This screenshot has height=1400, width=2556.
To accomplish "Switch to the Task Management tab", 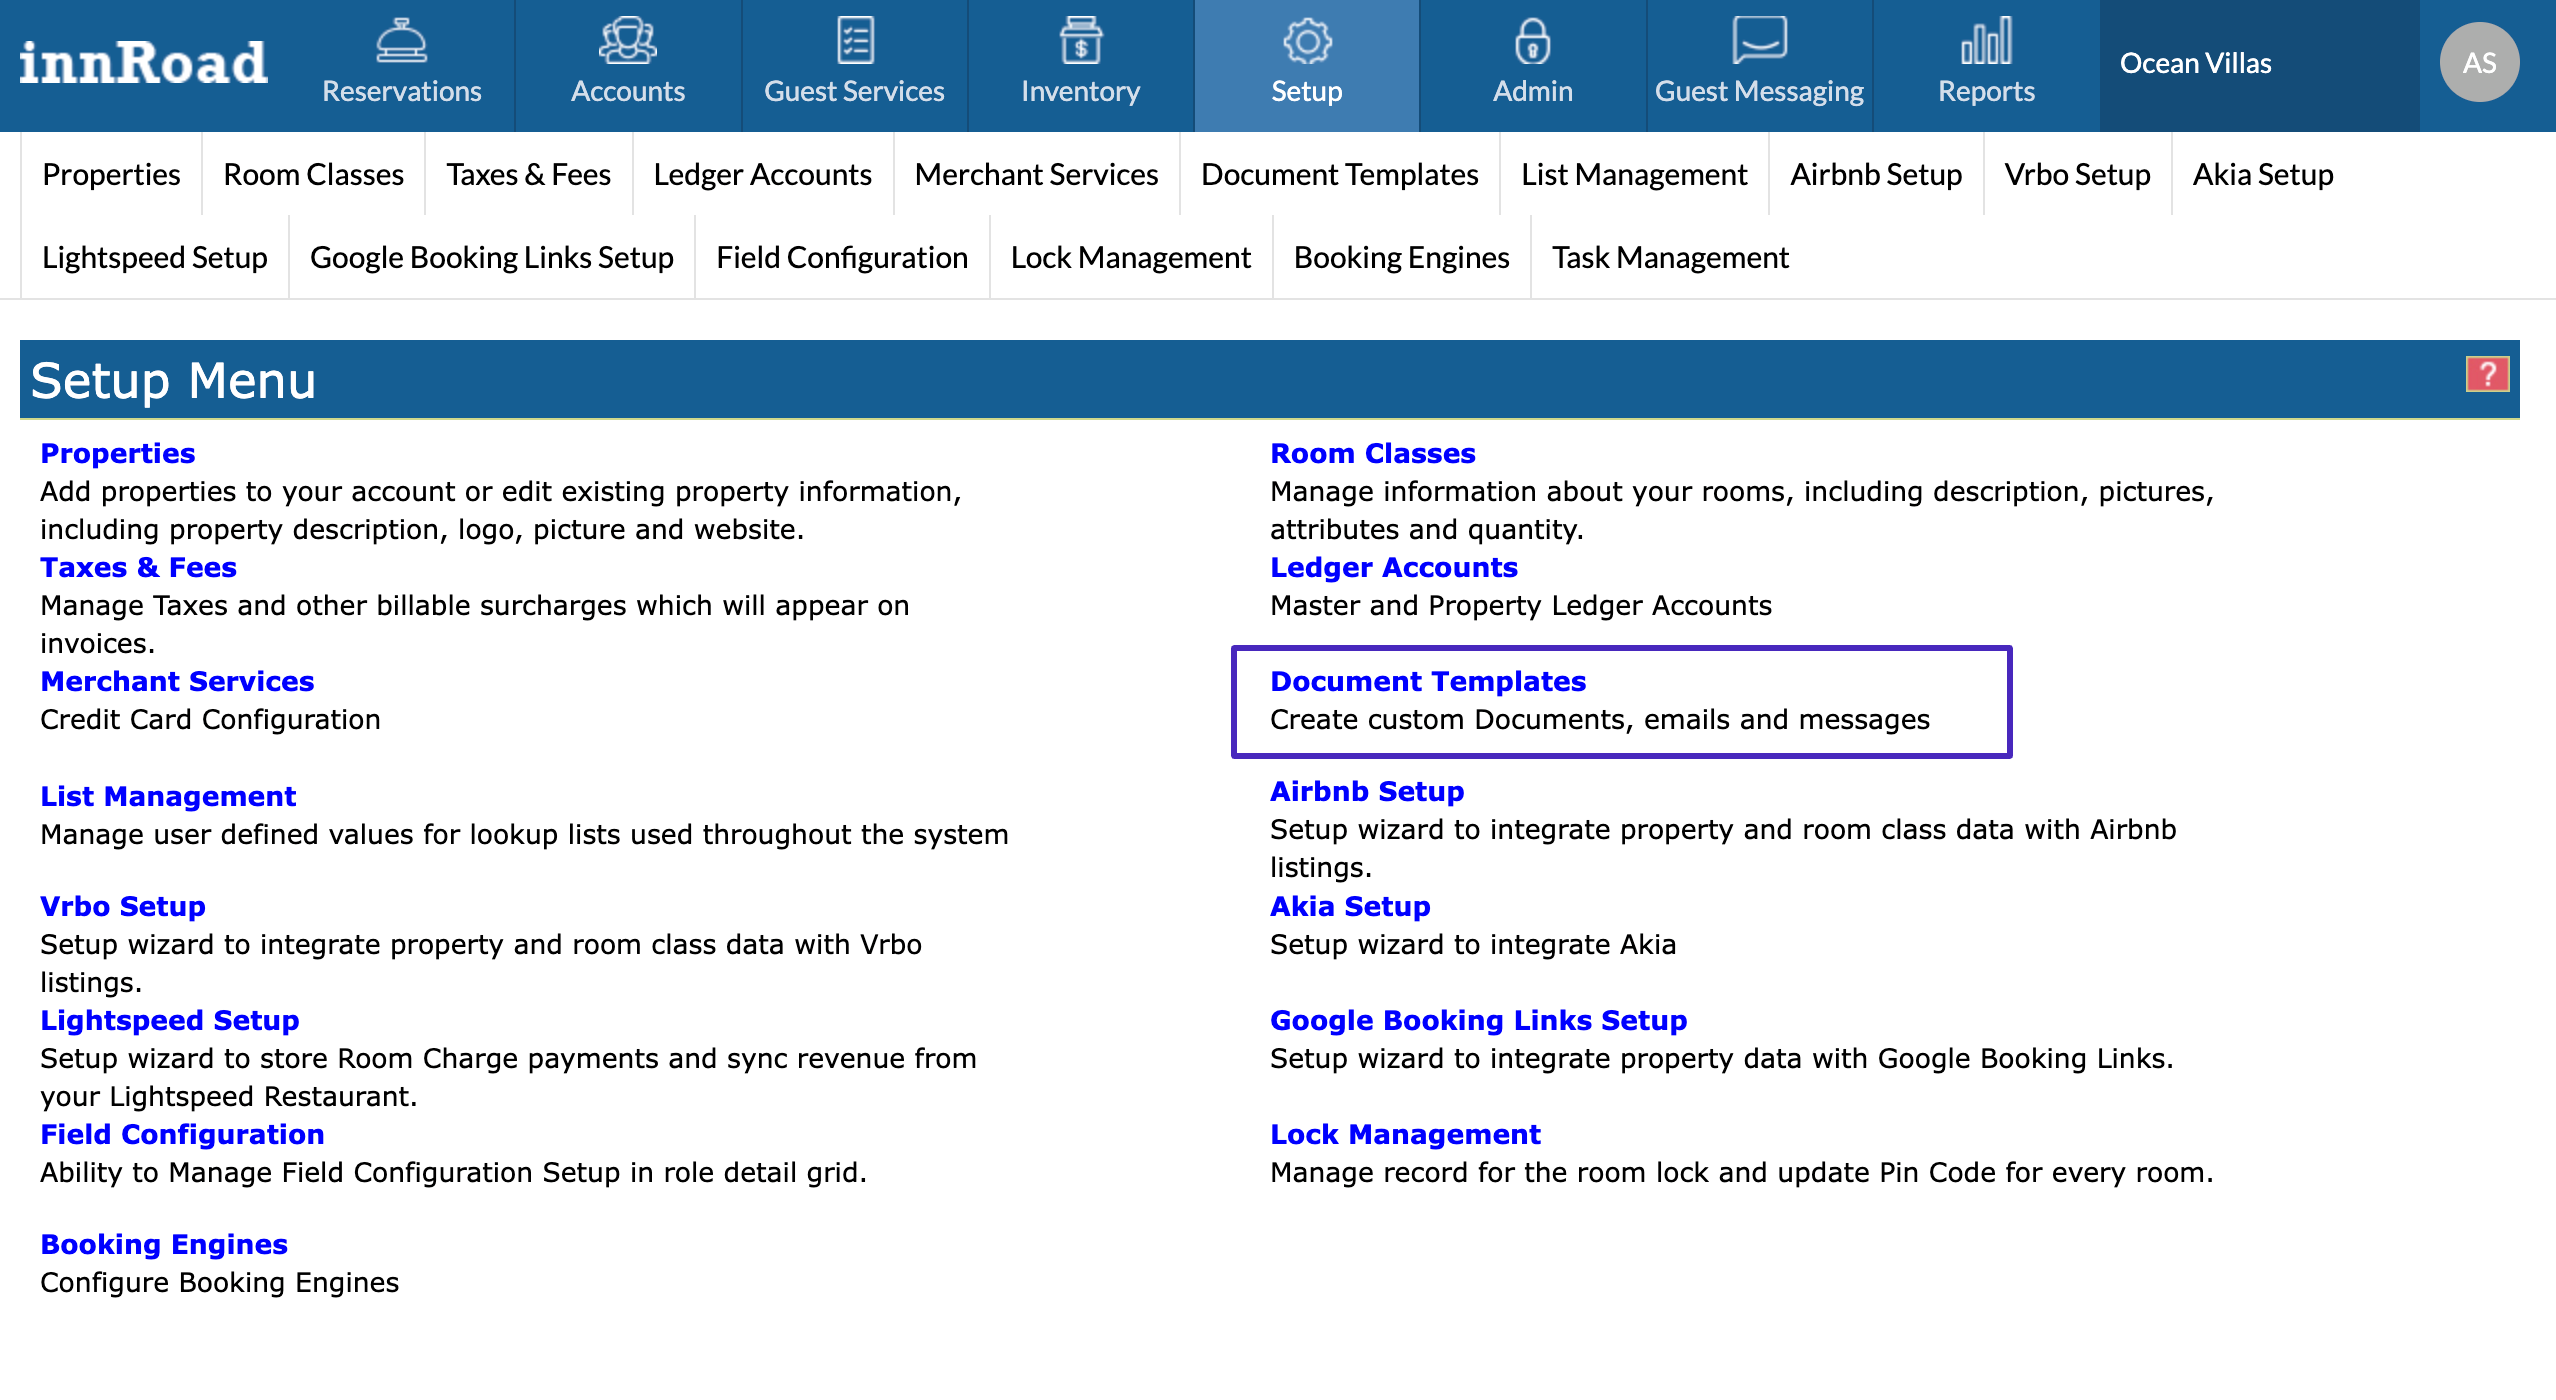I will coord(1669,257).
